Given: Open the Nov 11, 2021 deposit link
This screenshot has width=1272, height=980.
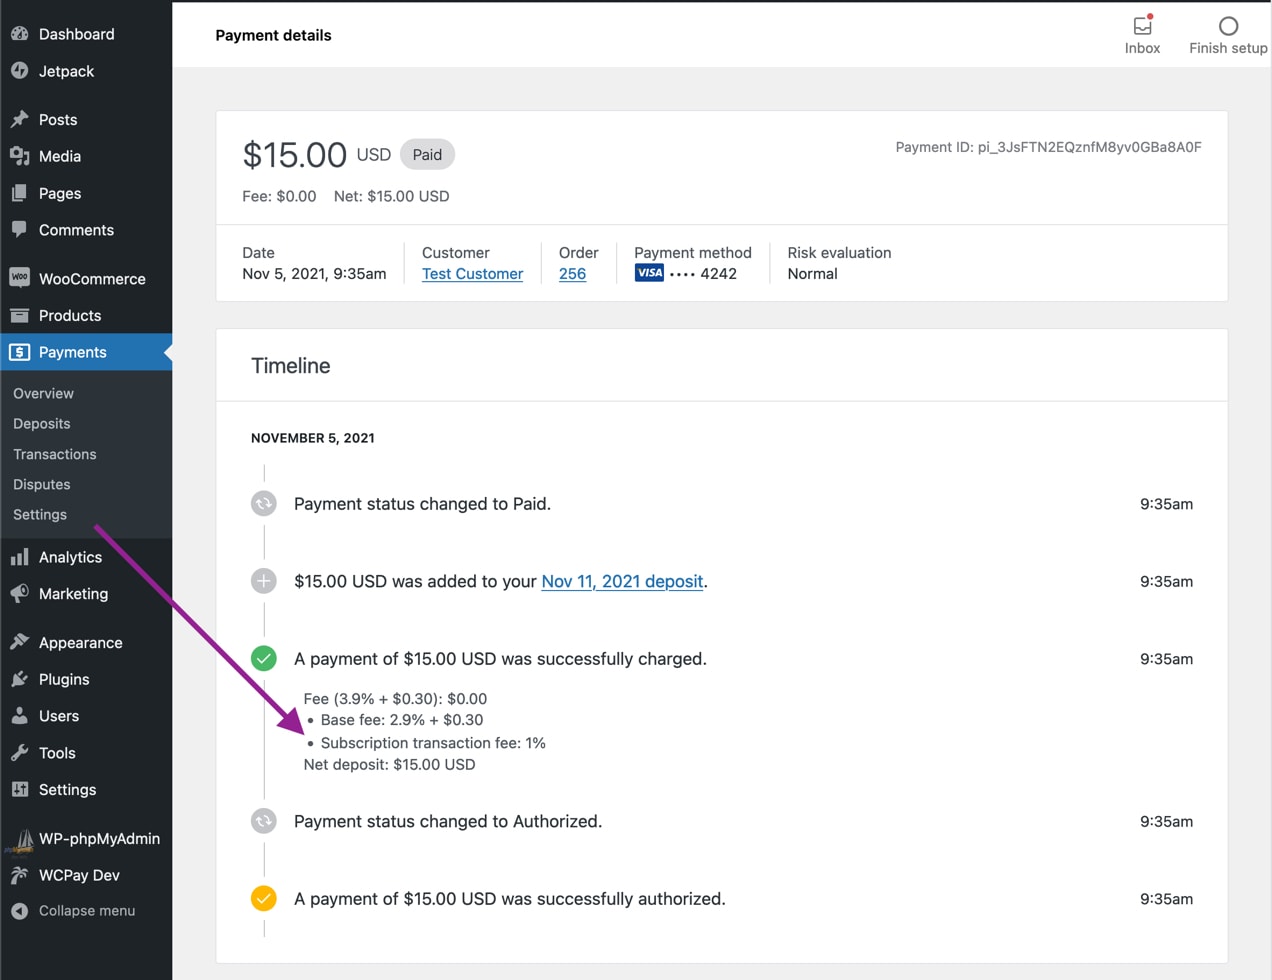Looking at the screenshot, I should point(621,581).
